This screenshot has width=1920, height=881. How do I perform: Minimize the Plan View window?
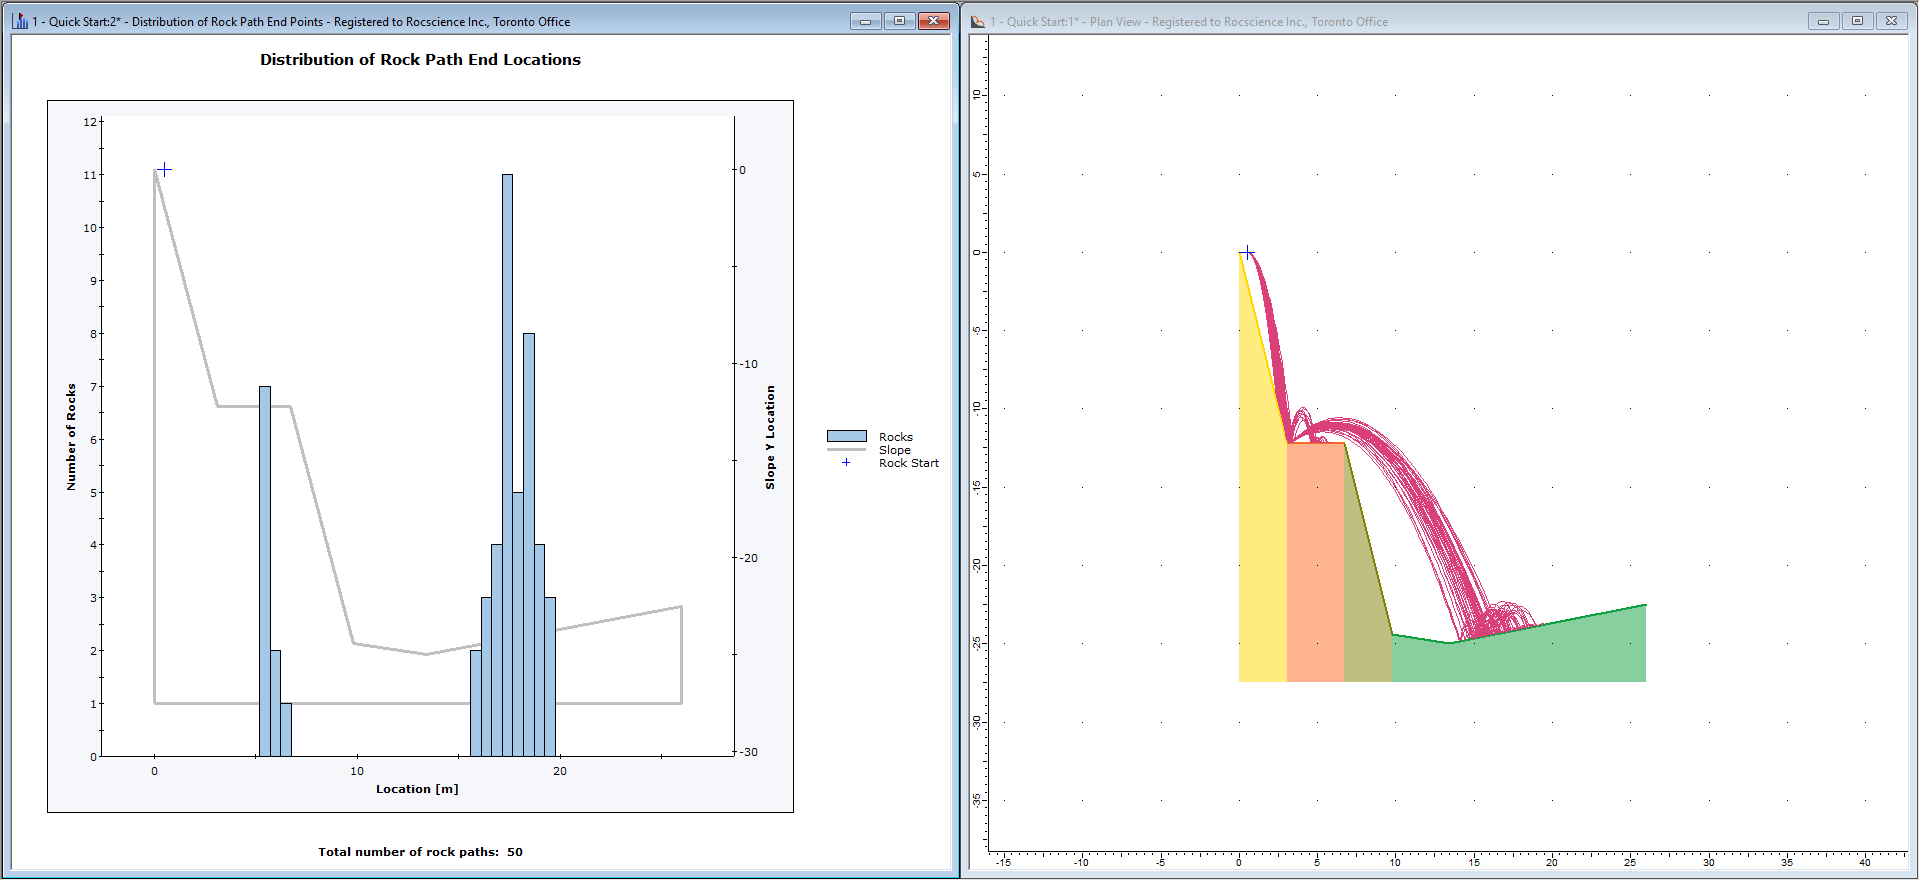[x=1823, y=21]
